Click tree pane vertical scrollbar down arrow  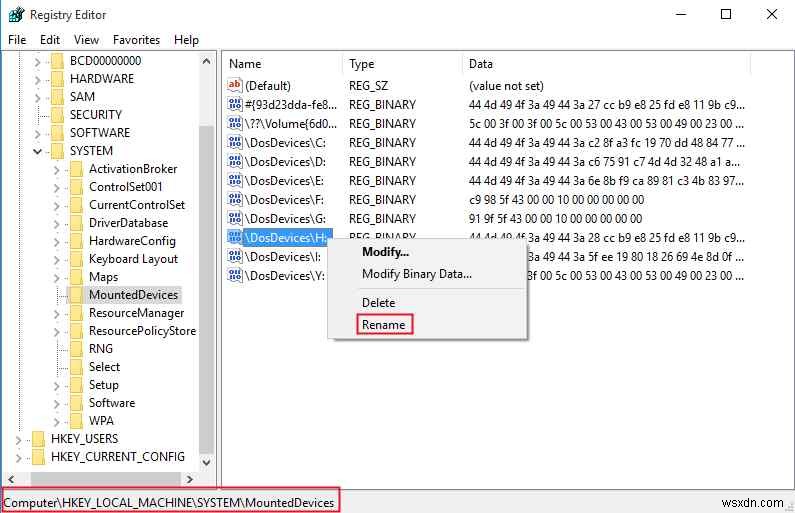[x=206, y=462]
